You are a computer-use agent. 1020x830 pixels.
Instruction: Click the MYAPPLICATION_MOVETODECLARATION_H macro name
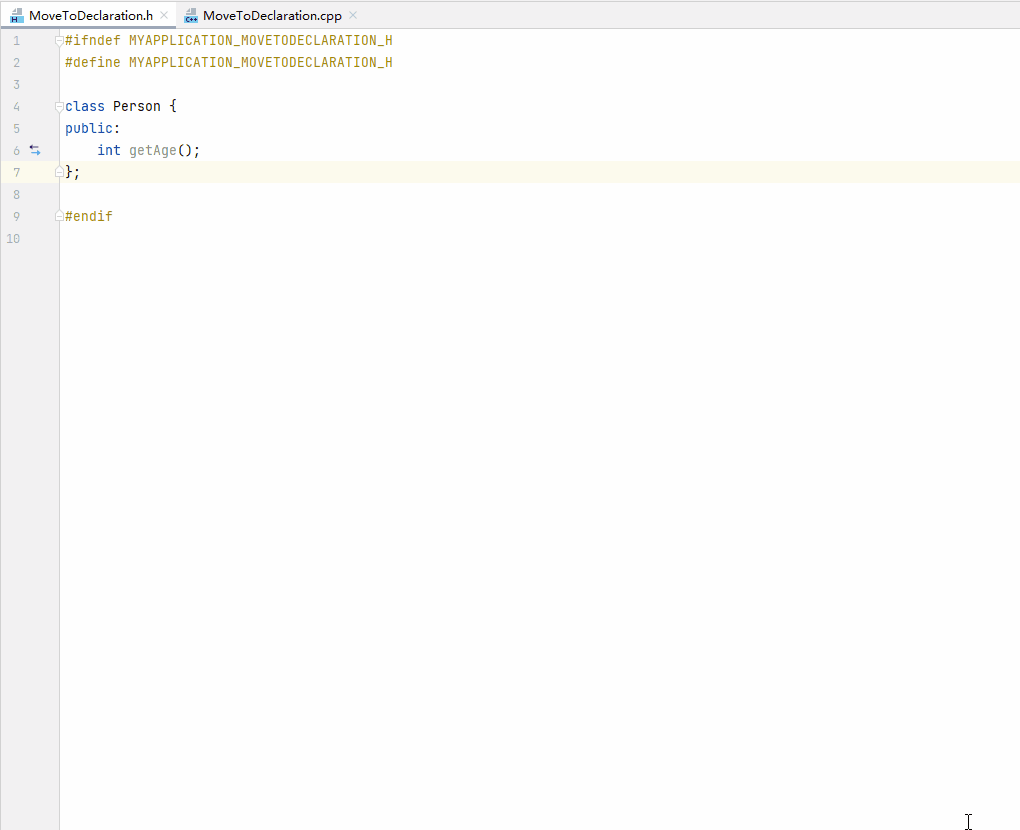click(260, 40)
